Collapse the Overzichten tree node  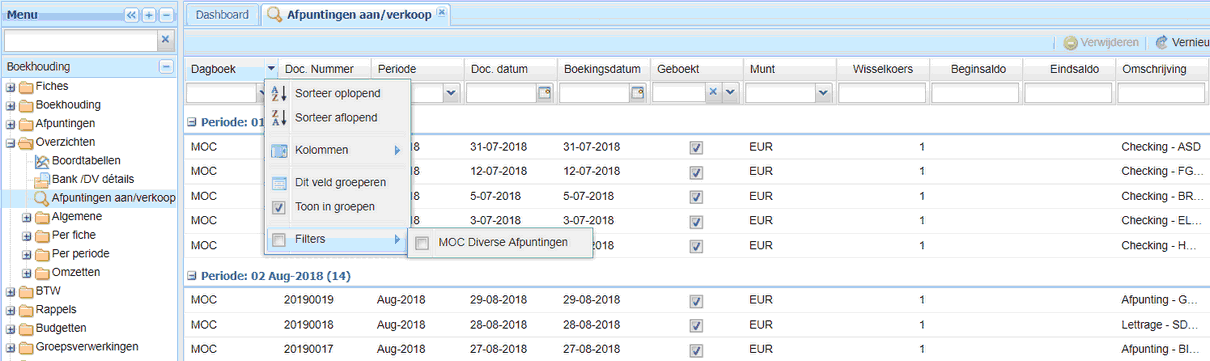[10, 142]
